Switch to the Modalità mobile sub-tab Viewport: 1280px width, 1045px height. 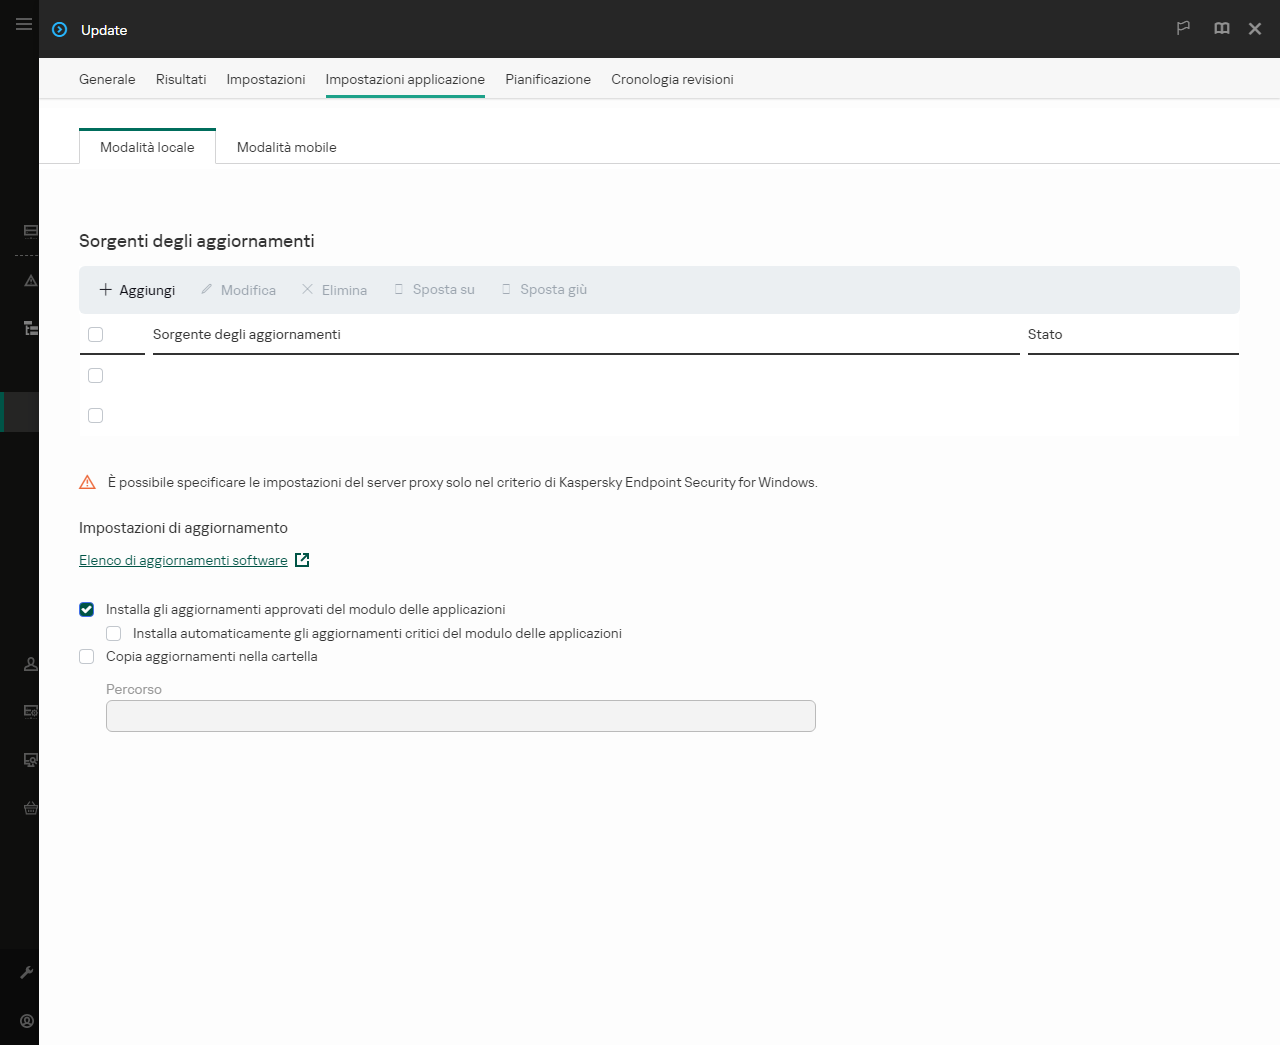287,147
